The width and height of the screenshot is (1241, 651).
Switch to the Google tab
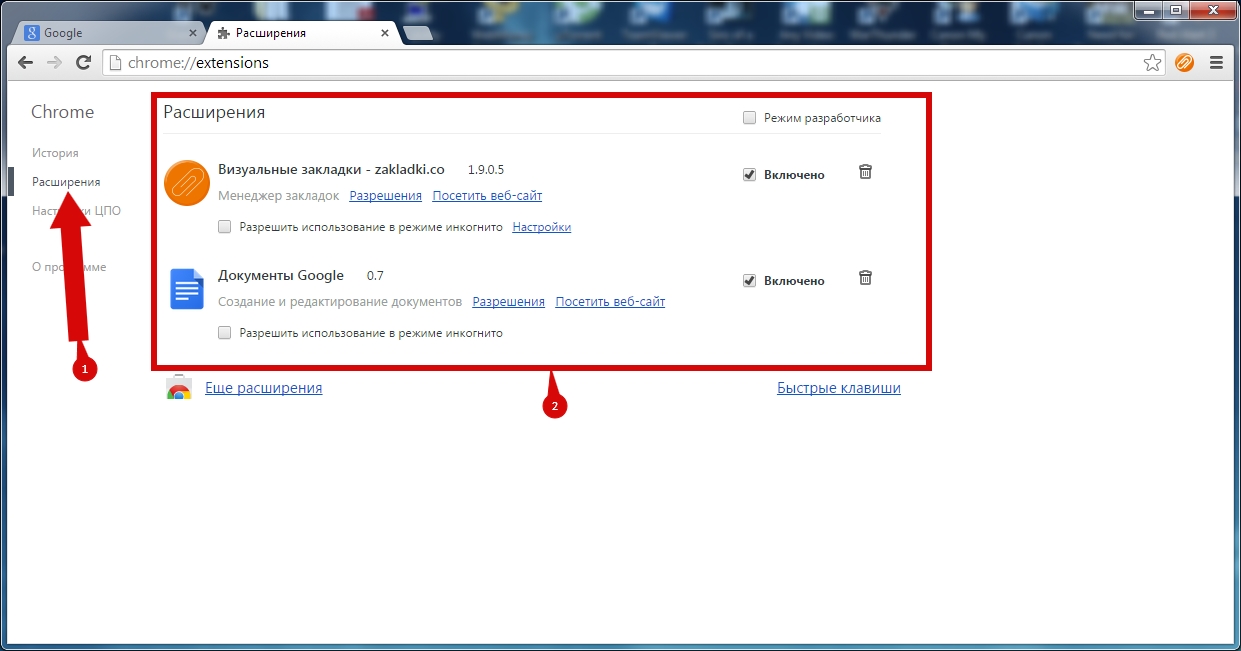click(x=109, y=33)
